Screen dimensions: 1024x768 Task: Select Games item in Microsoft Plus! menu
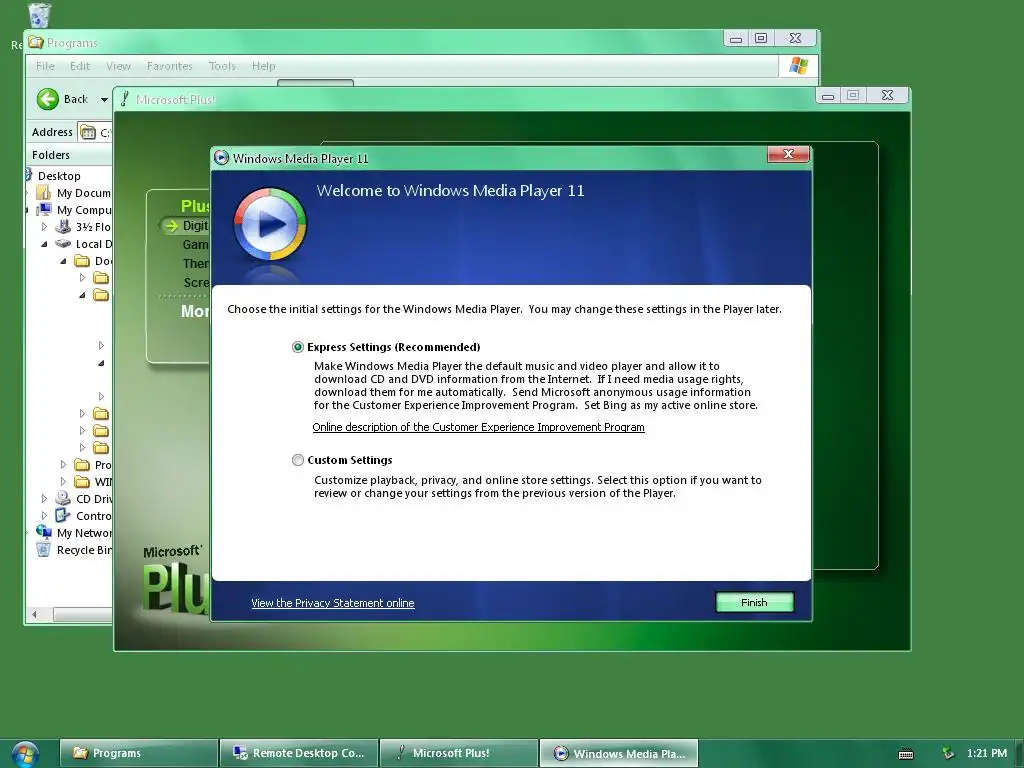click(196, 244)
